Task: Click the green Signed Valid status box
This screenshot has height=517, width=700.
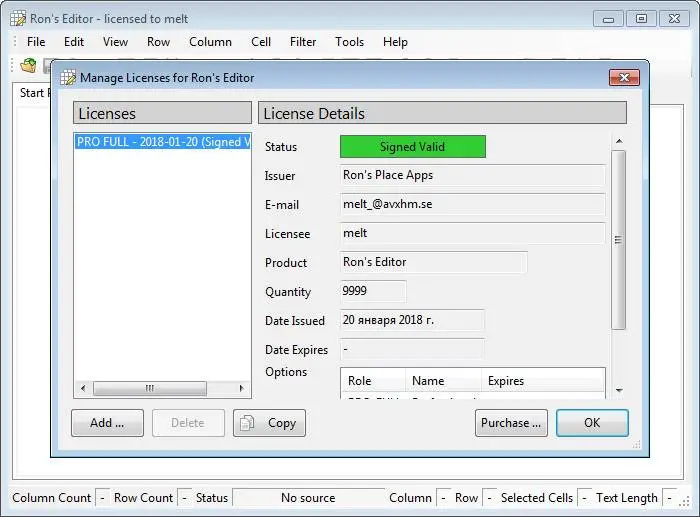Action: pyautogui.click(x=412, y=147)
